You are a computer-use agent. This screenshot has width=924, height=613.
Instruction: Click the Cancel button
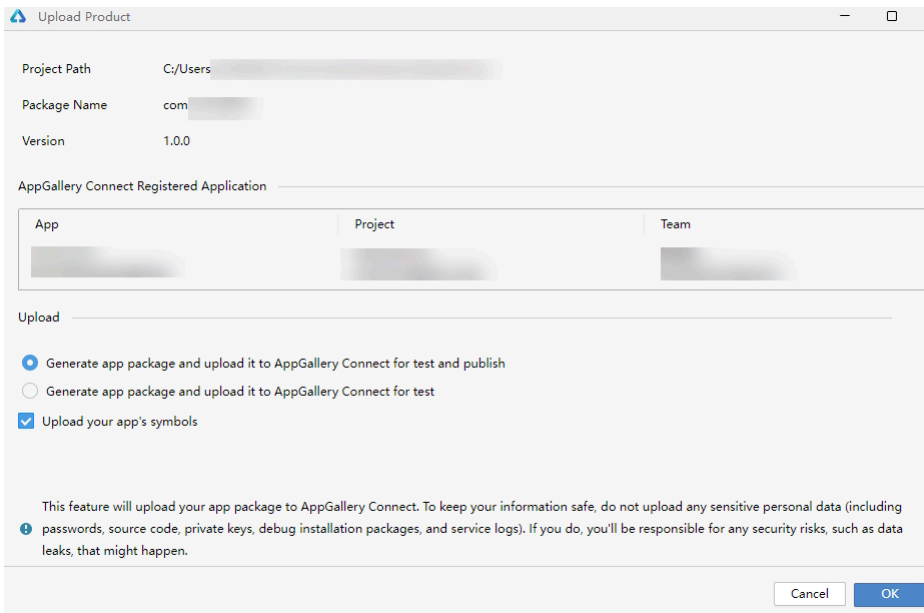pyautogui.click(x=809, y=594)
